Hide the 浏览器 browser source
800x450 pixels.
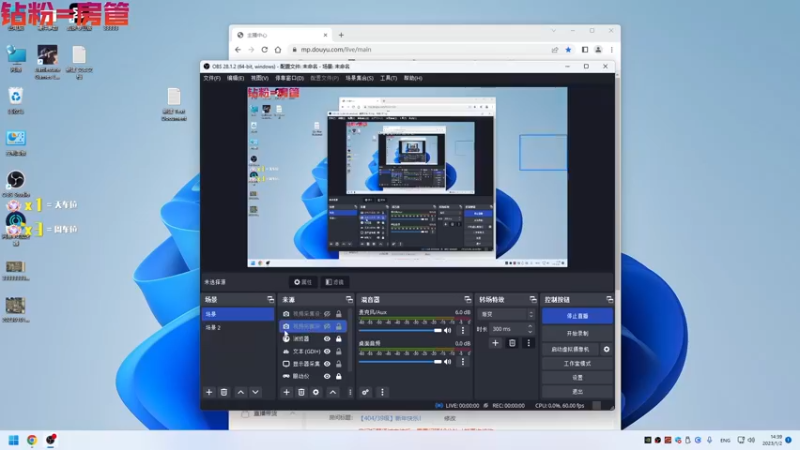point(327,339)
